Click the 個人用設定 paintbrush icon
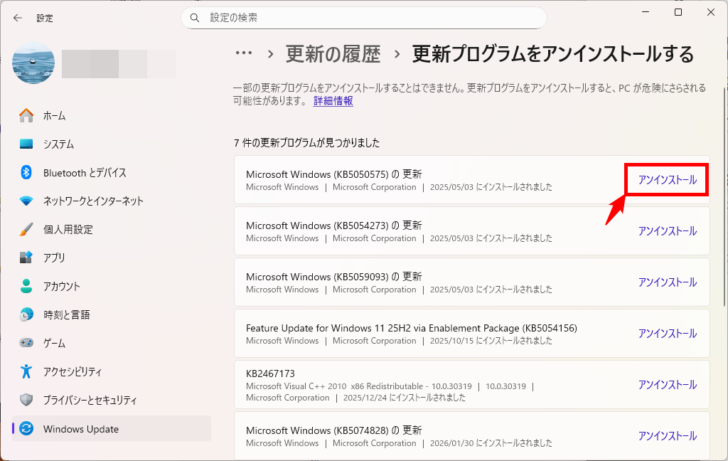Viewport: 728px width, 461px height. point(26,229)
